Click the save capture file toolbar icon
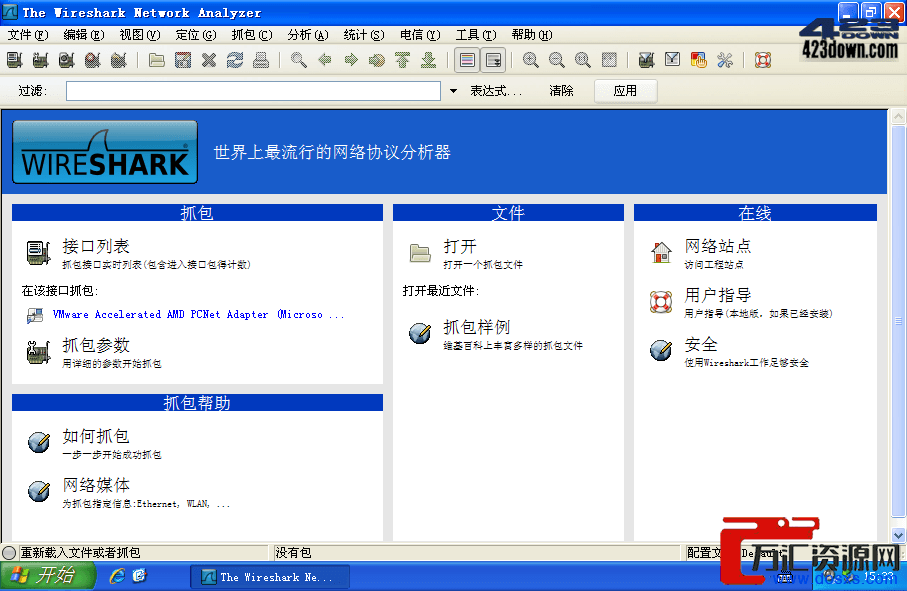Screen dimensions: 907x591 pos(183,60)
